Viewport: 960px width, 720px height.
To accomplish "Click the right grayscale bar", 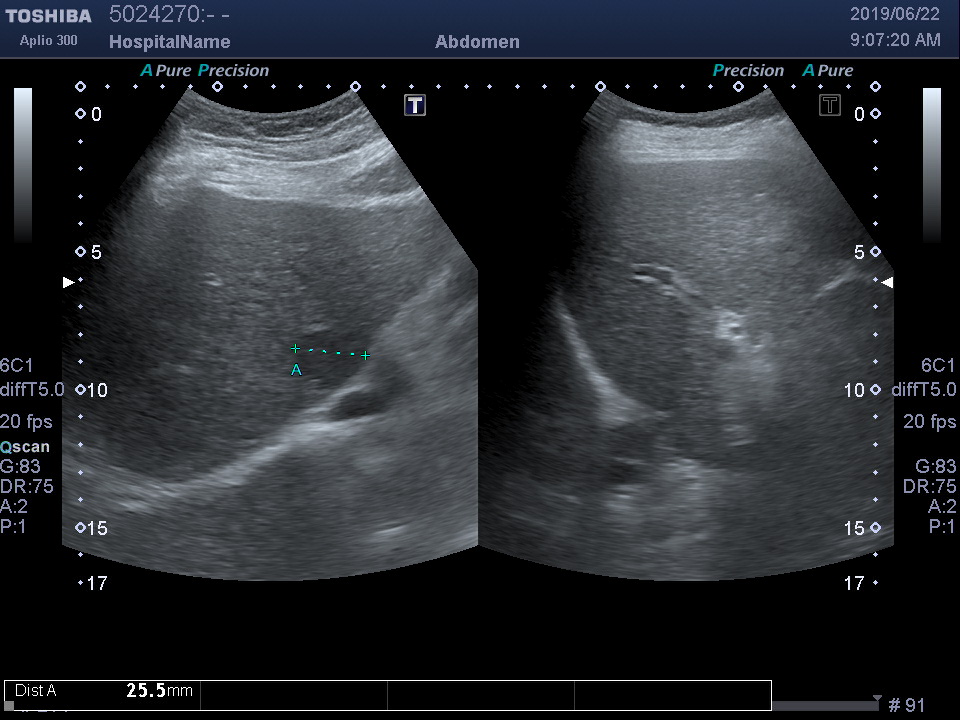I will 931,165.
